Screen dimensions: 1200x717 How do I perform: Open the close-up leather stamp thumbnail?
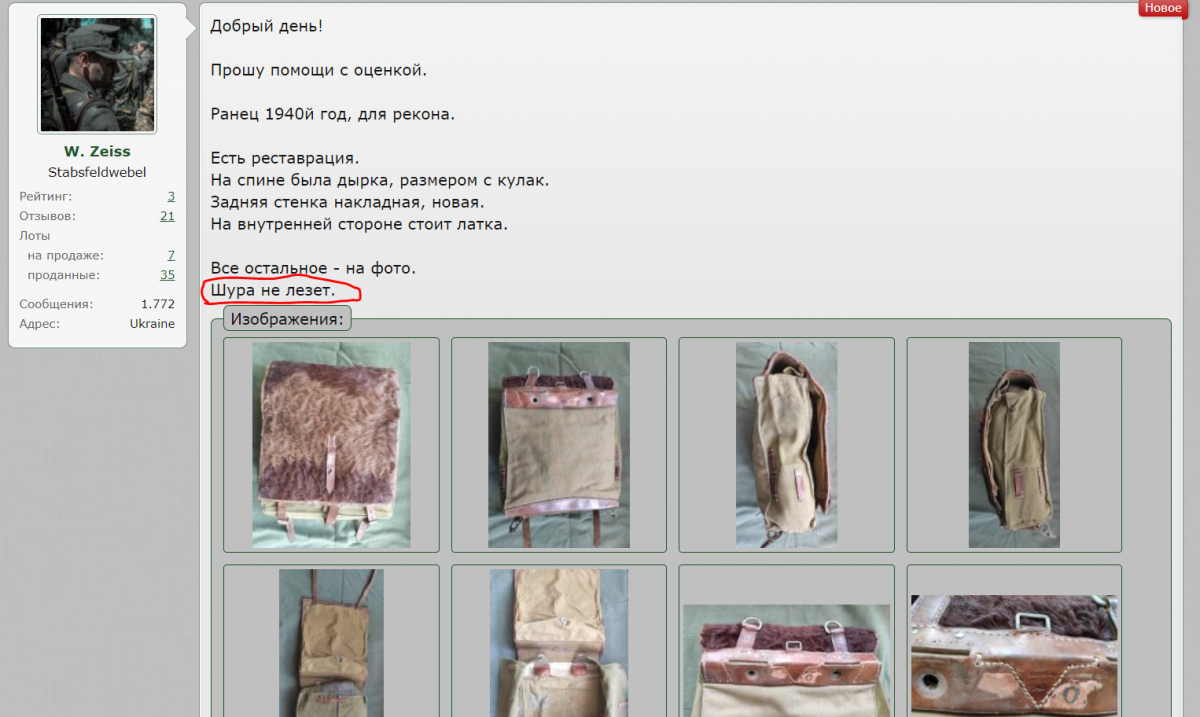[1014, 655]
